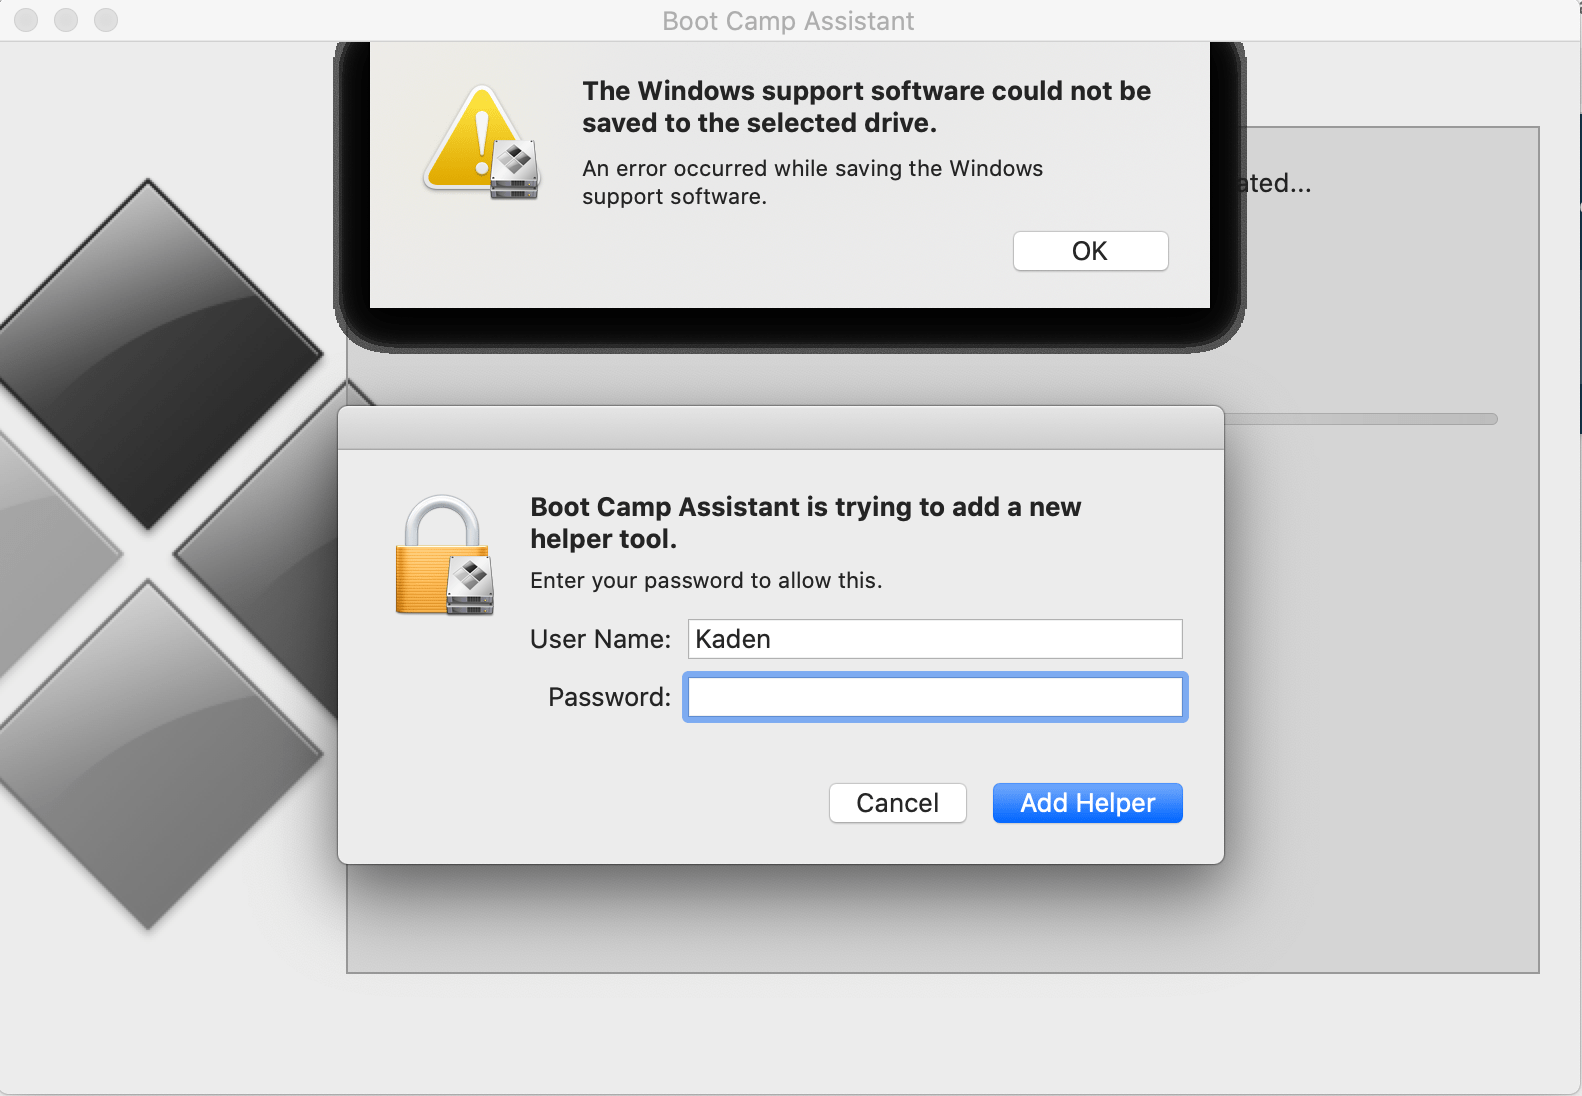Click the window minimize button
This screenshot has width=1582, height=1096.
tap(66, 20)
